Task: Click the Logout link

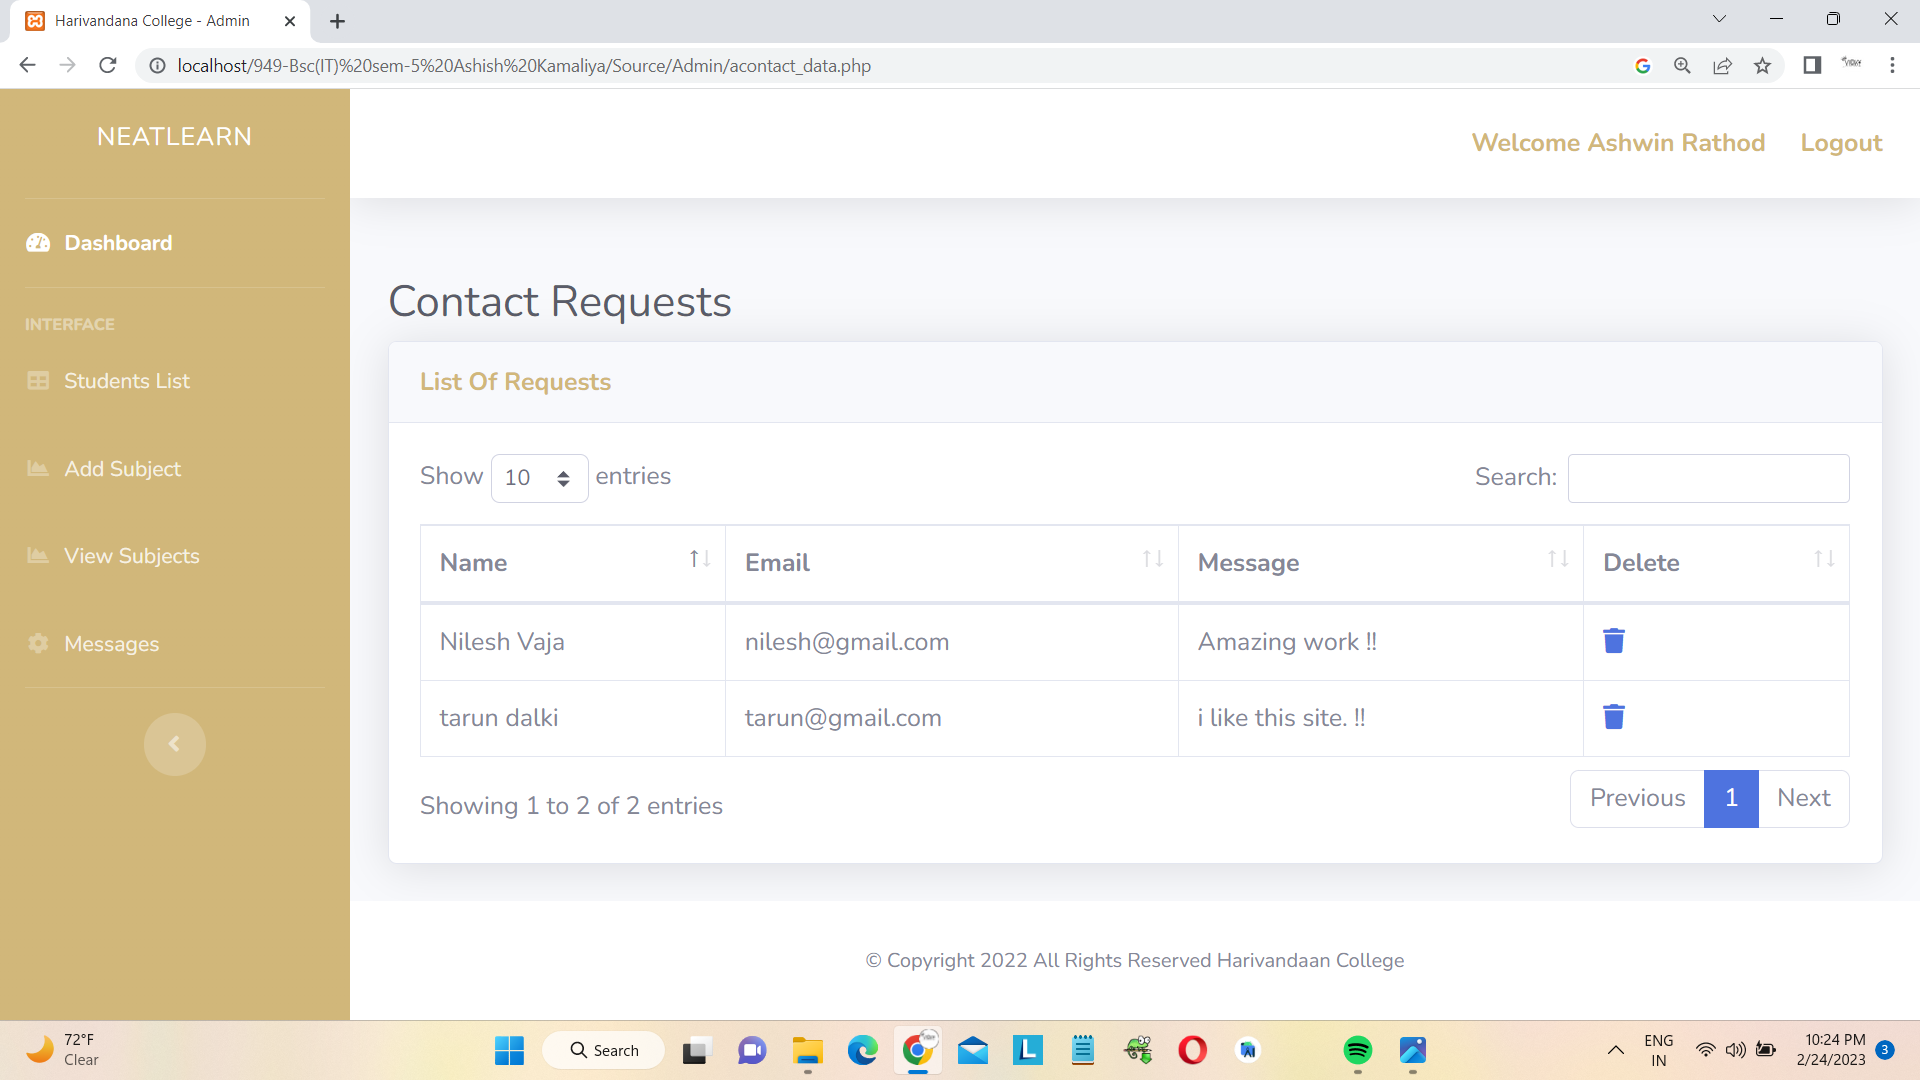Action: [1841, 143]
